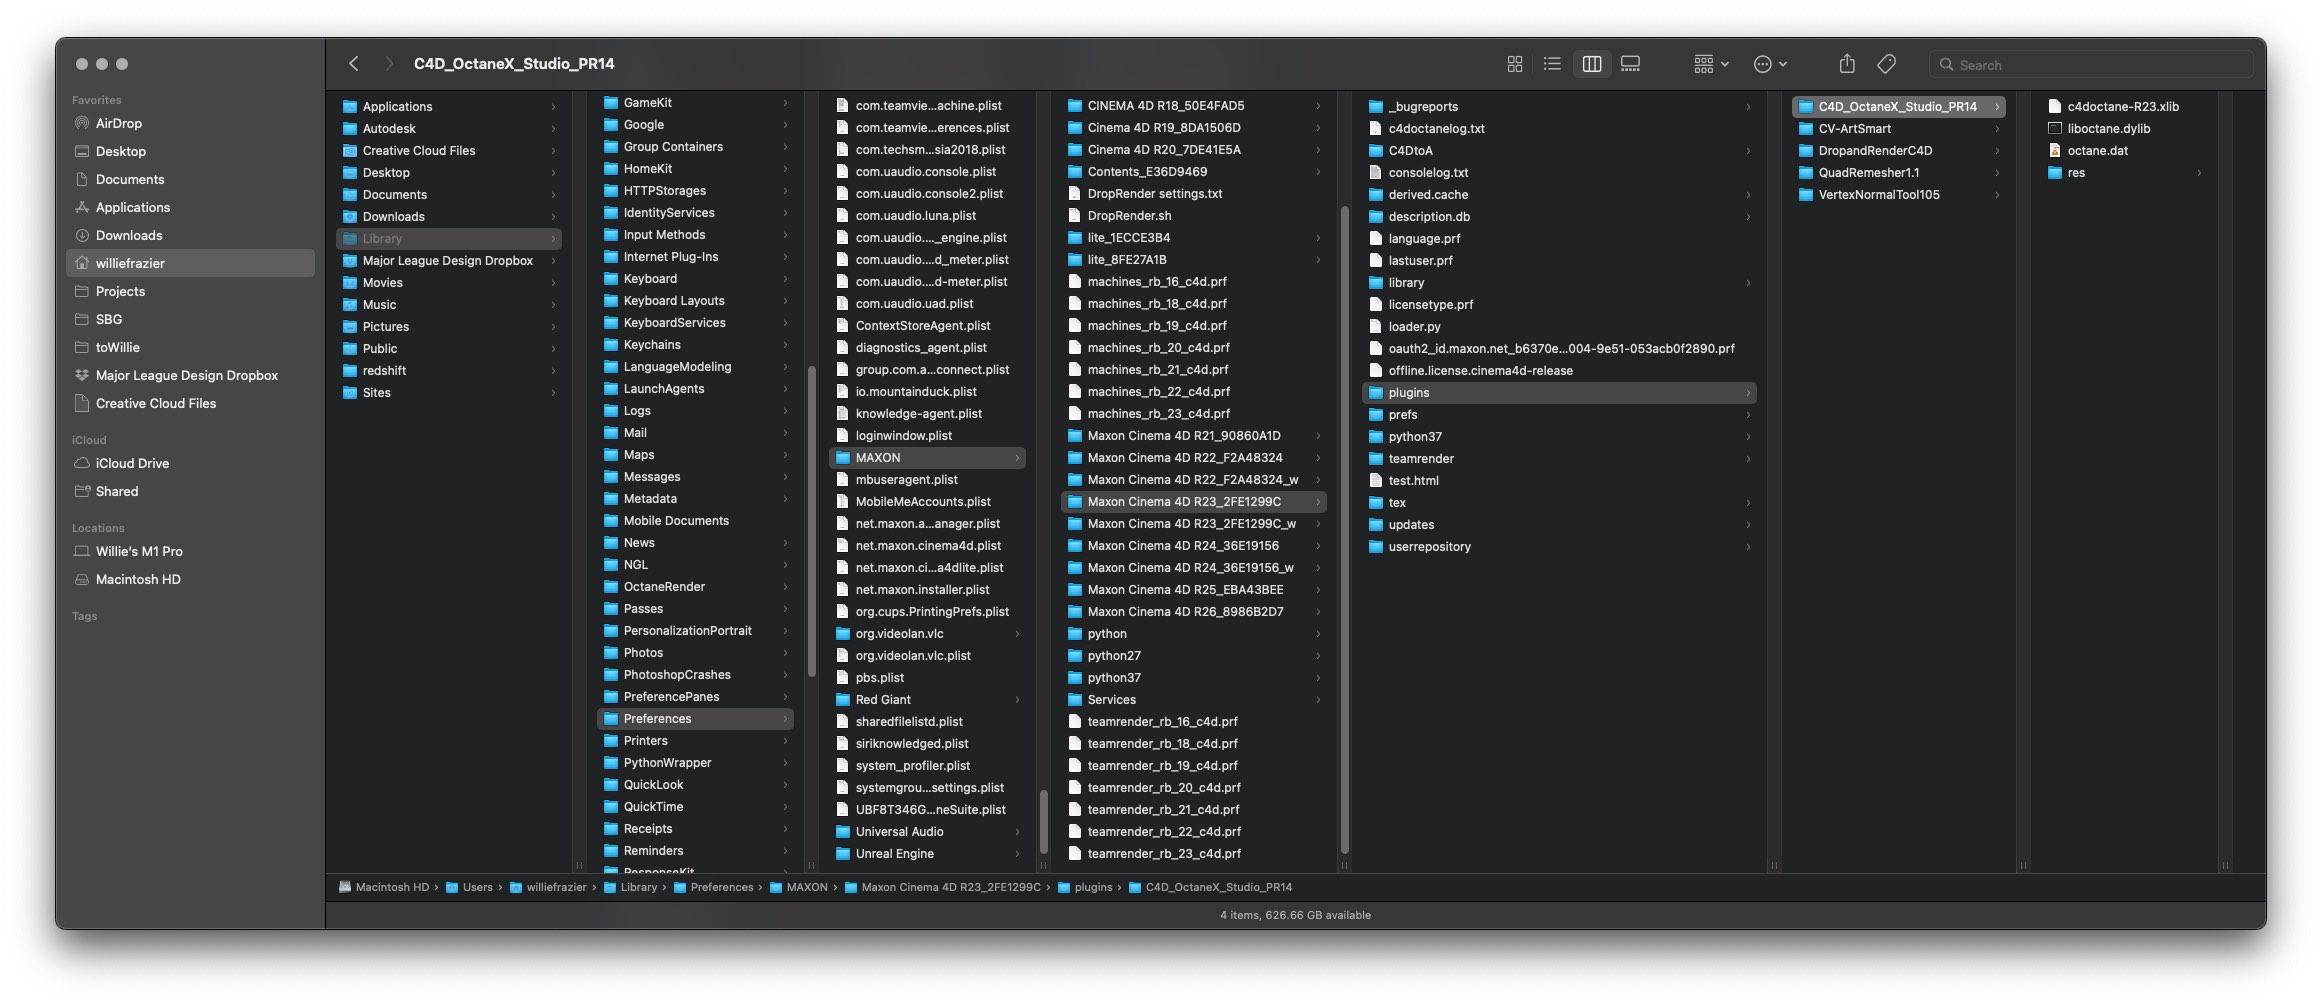Screen dimensions: 2322x1003
Task: Expand the Red Giant folder chevron
Action: click(1017, 700)
